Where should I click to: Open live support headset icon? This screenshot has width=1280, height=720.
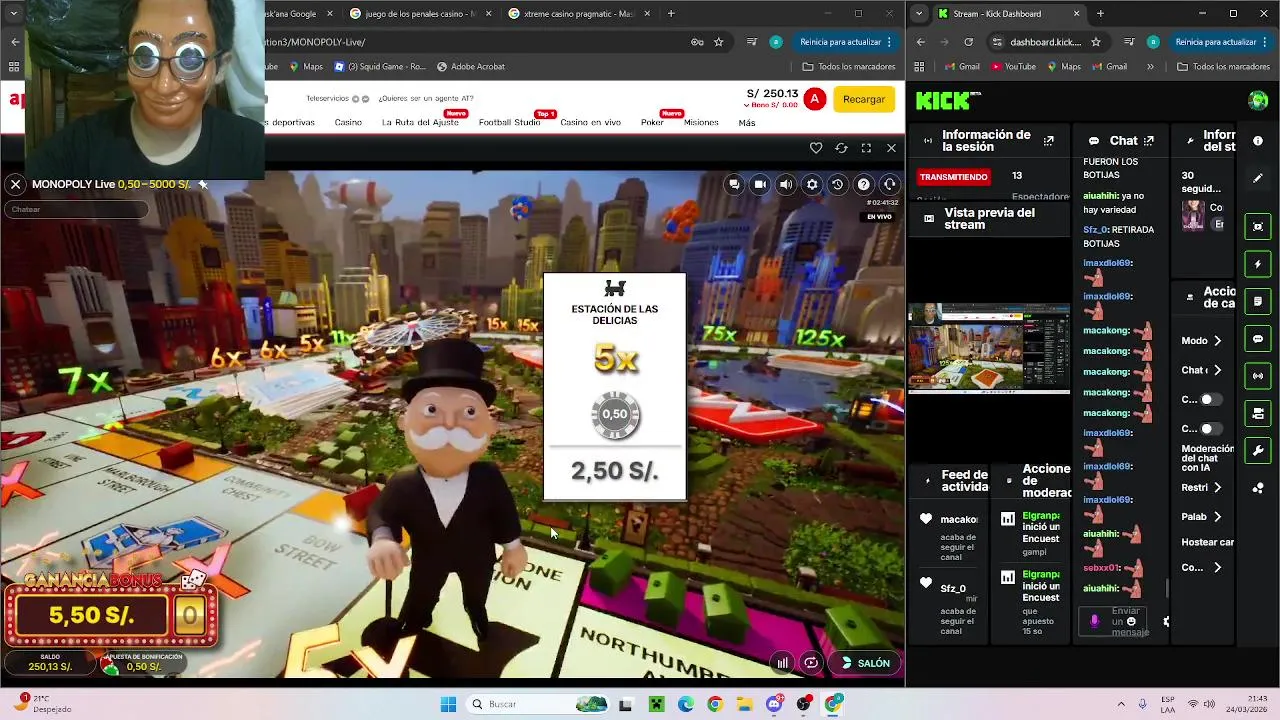point(889,184)
